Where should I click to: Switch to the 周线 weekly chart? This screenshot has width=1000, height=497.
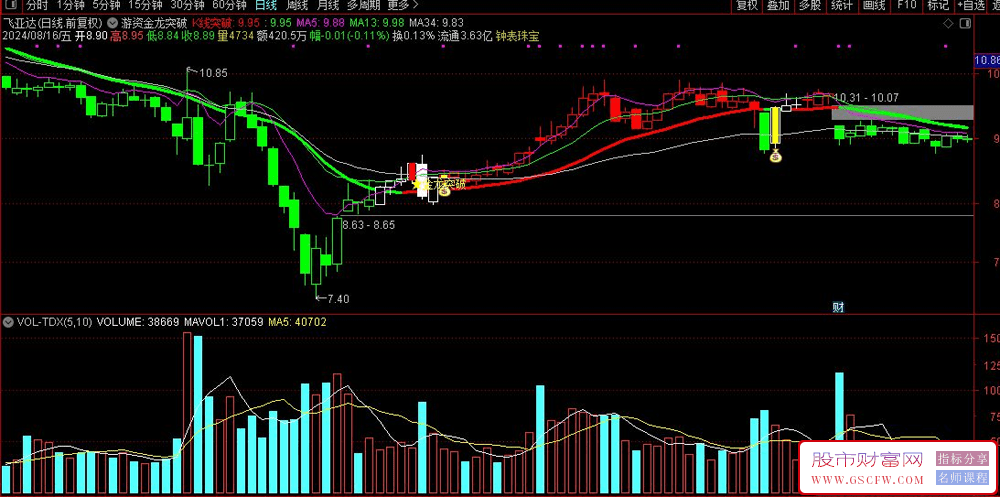[296, 6]
